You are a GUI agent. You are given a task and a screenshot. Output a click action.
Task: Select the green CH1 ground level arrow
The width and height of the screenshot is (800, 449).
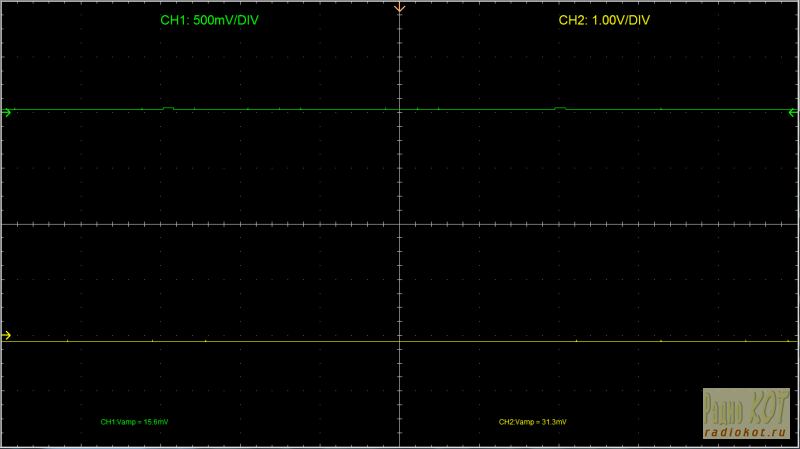coord(7,113)
